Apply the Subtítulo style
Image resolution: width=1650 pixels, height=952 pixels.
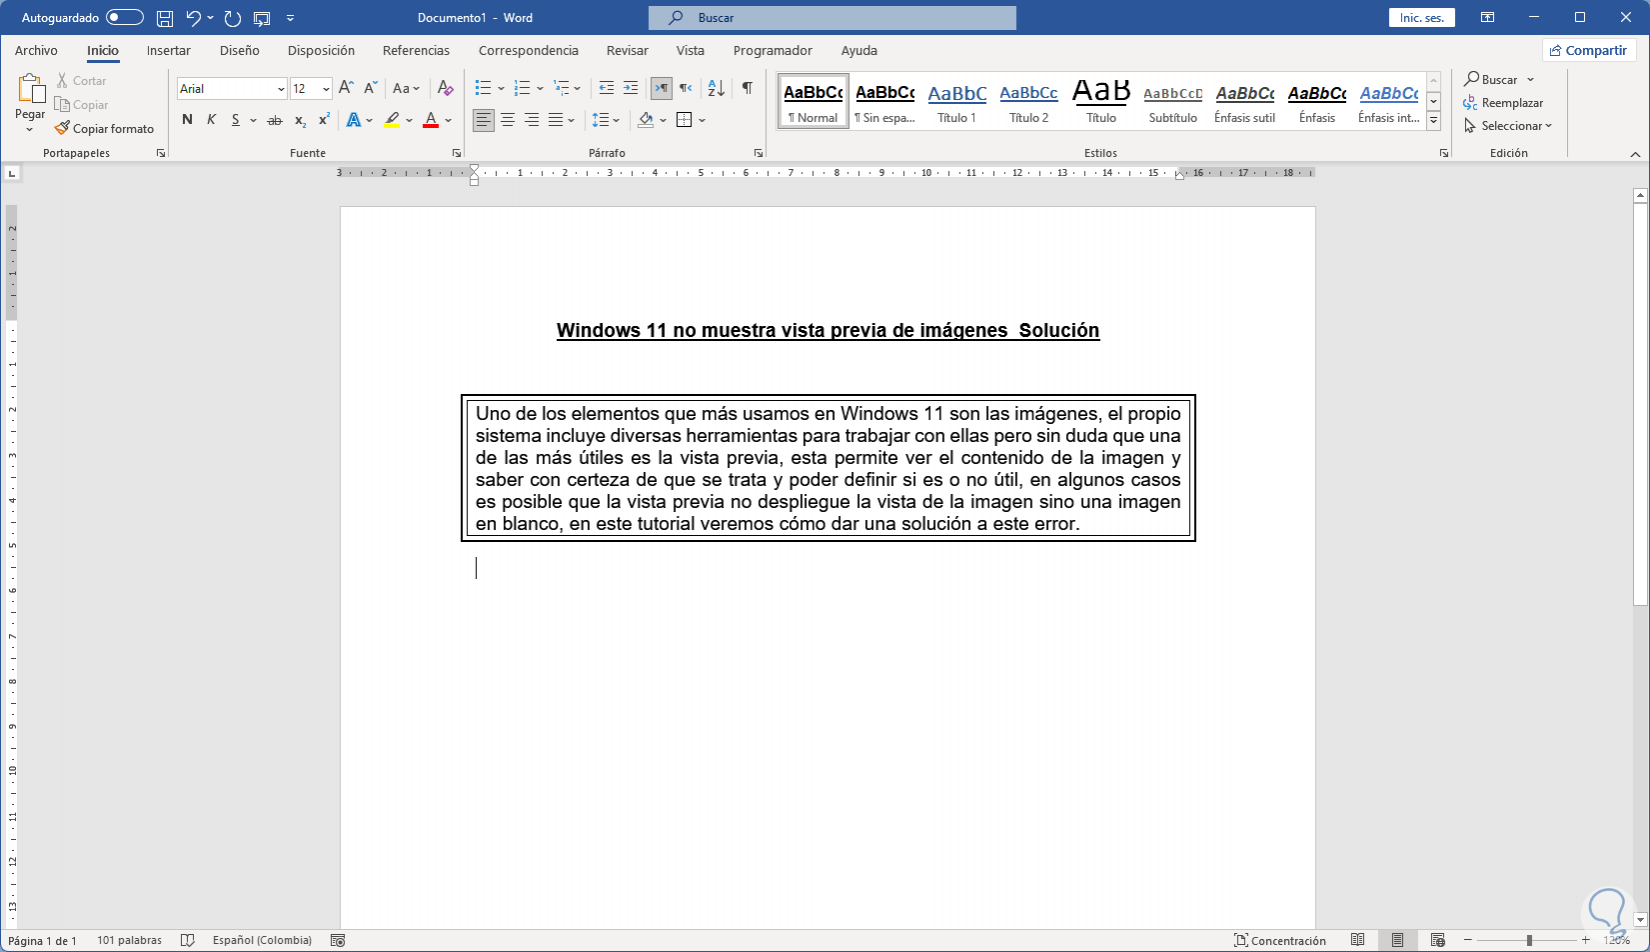(1173, 102)
